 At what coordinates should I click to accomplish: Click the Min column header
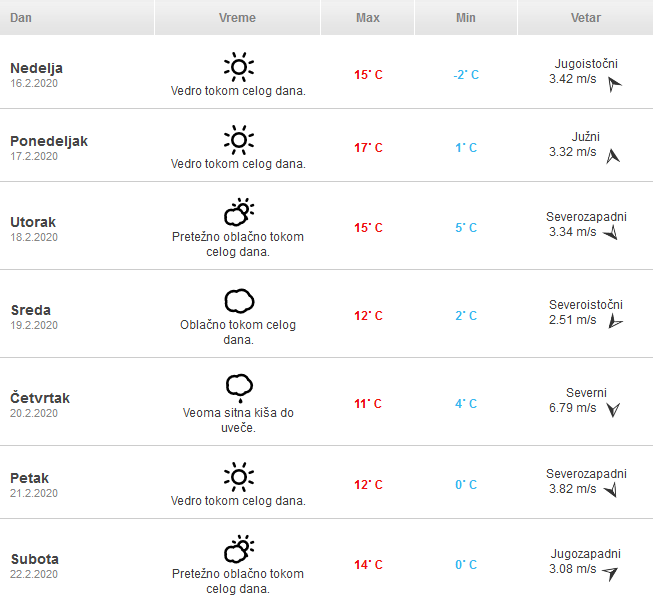465,18
